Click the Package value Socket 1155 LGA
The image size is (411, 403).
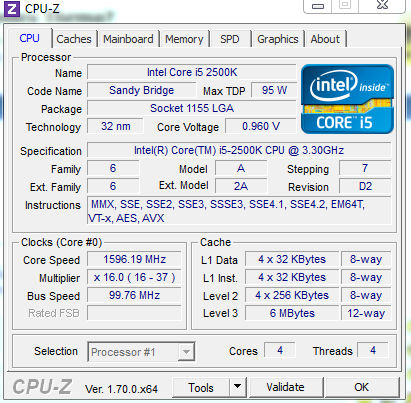click(192, 108)
